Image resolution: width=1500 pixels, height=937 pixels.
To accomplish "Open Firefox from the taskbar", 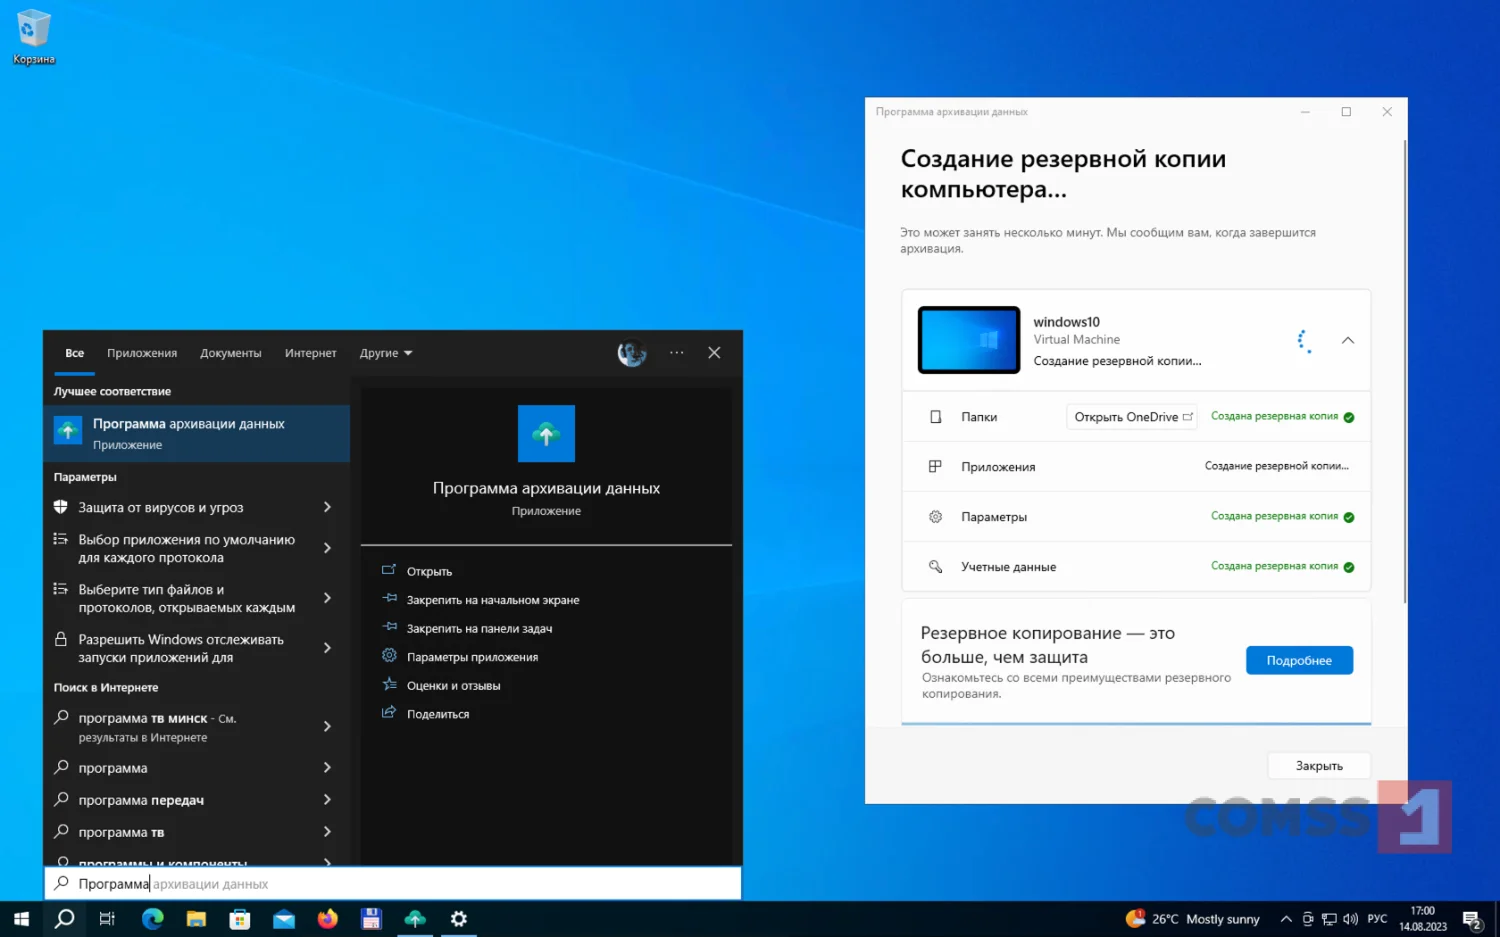I will pos(328,919).
